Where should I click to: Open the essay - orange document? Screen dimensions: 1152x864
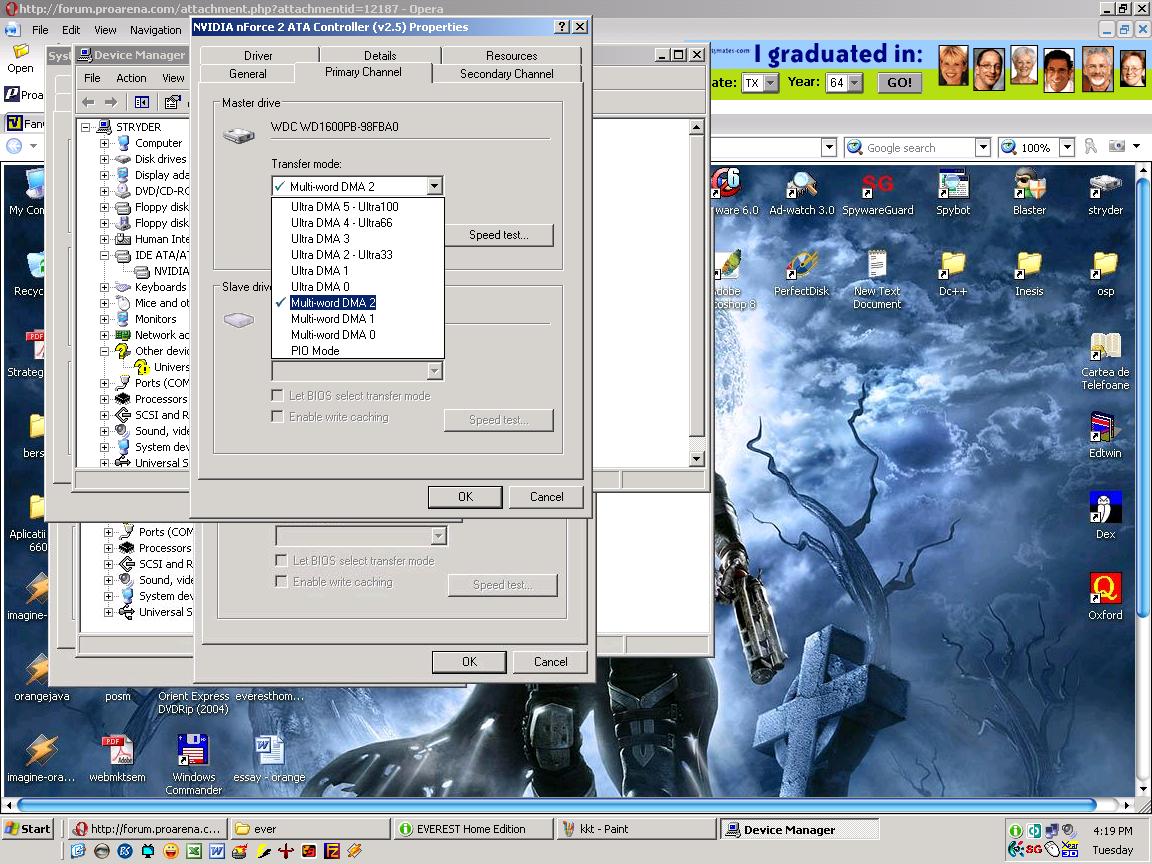point(269,759)
